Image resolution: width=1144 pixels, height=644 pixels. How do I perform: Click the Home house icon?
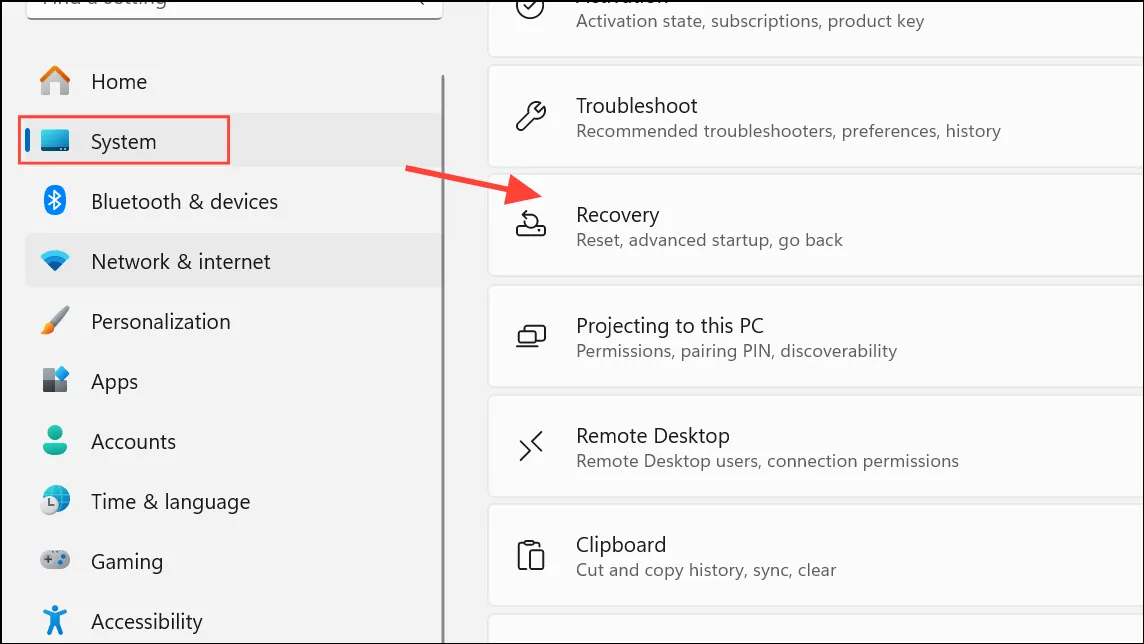55,80
